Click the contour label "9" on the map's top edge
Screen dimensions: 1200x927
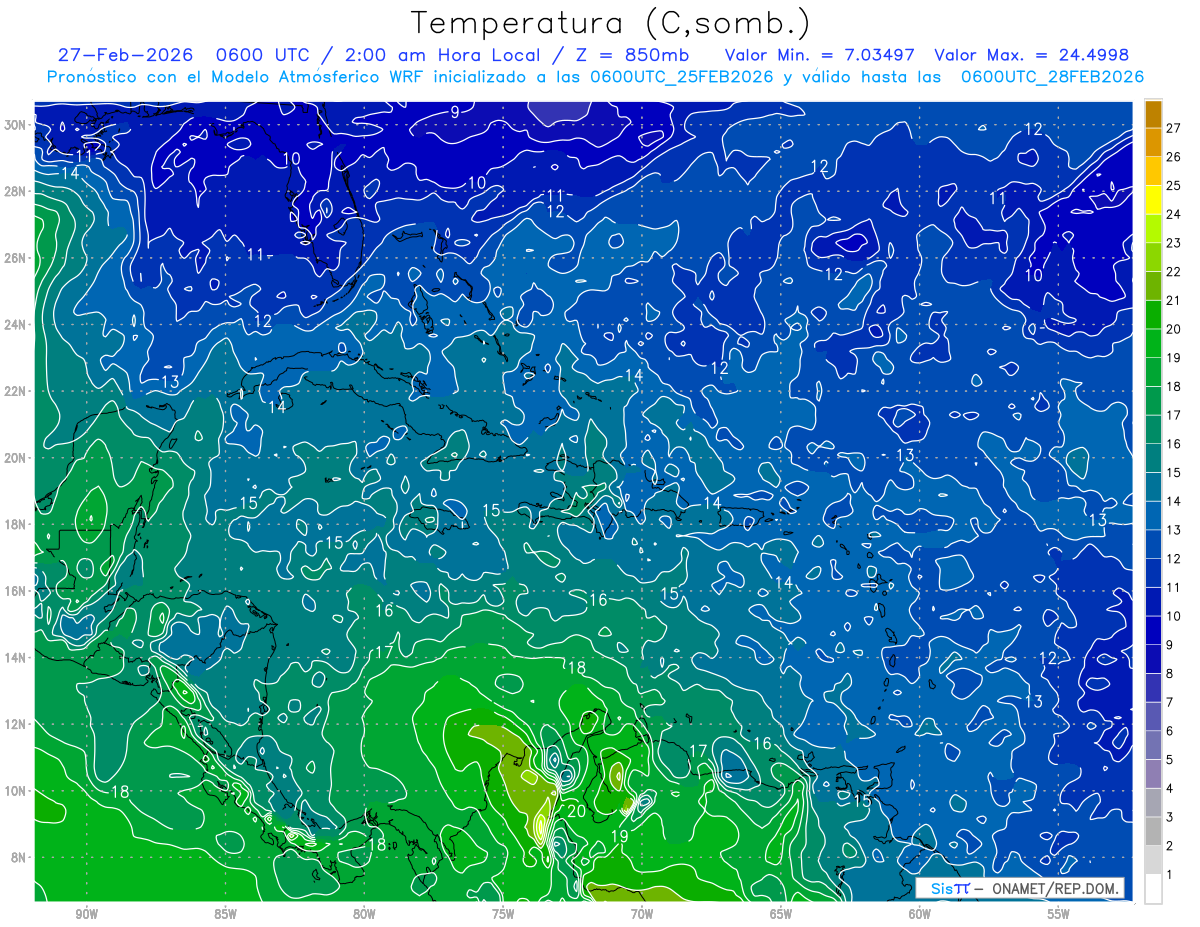click(455, 112)
